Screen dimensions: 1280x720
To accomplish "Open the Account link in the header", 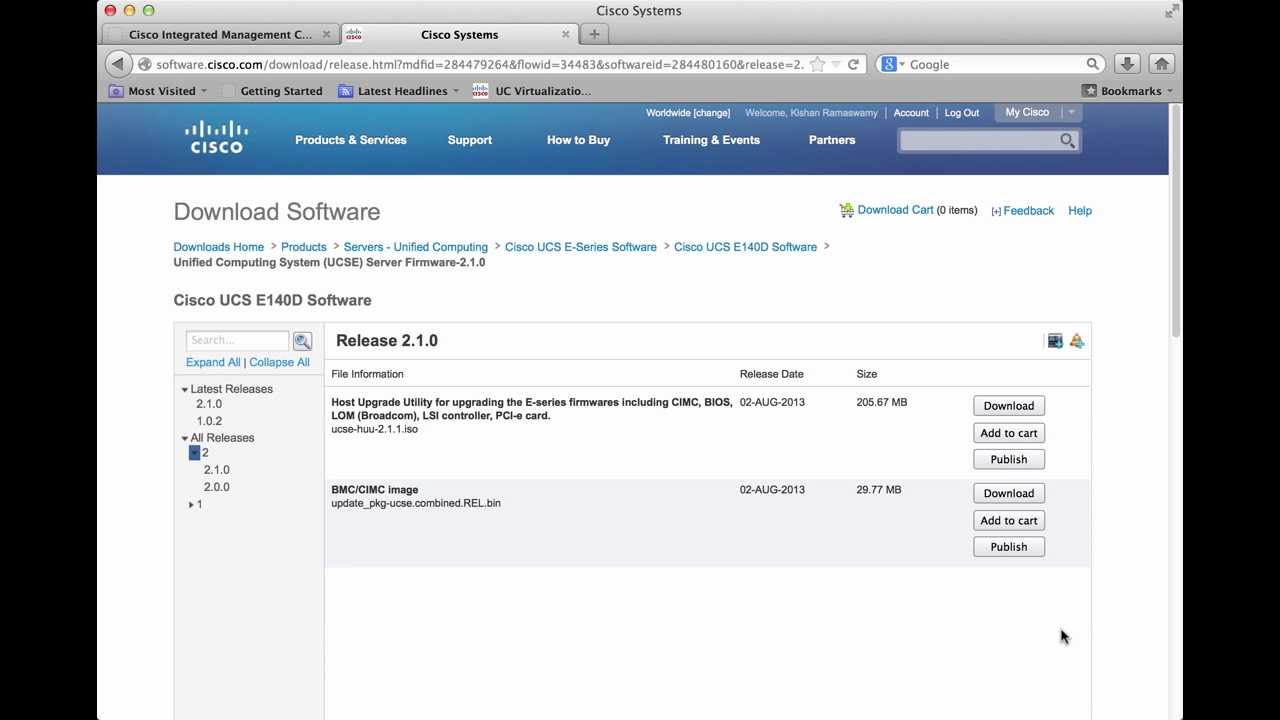I will (911, 113).
